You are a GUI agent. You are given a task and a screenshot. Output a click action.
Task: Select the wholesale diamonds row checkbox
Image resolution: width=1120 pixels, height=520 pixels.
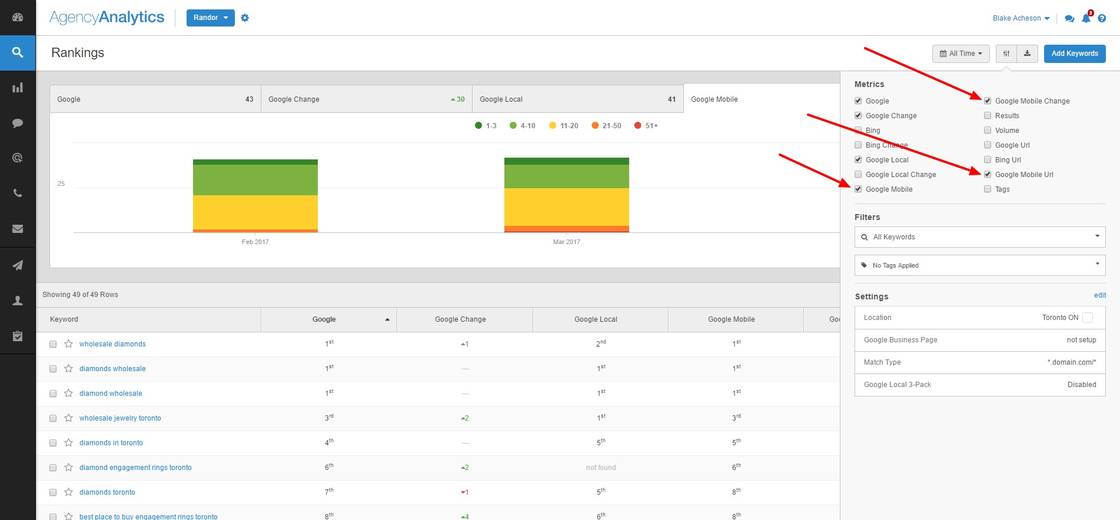click(53, 344)
